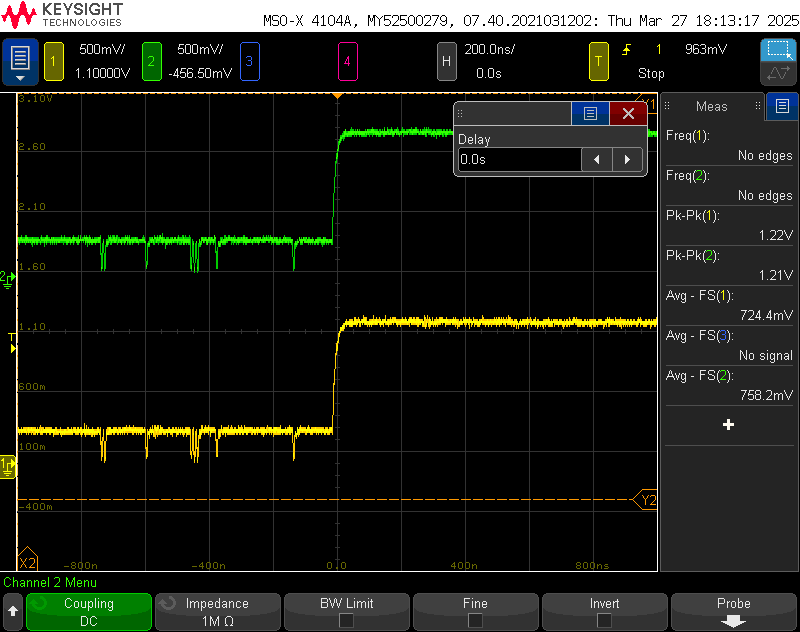Click the rising edge trigger icon
800x632 pixels.
click(626, 49)
